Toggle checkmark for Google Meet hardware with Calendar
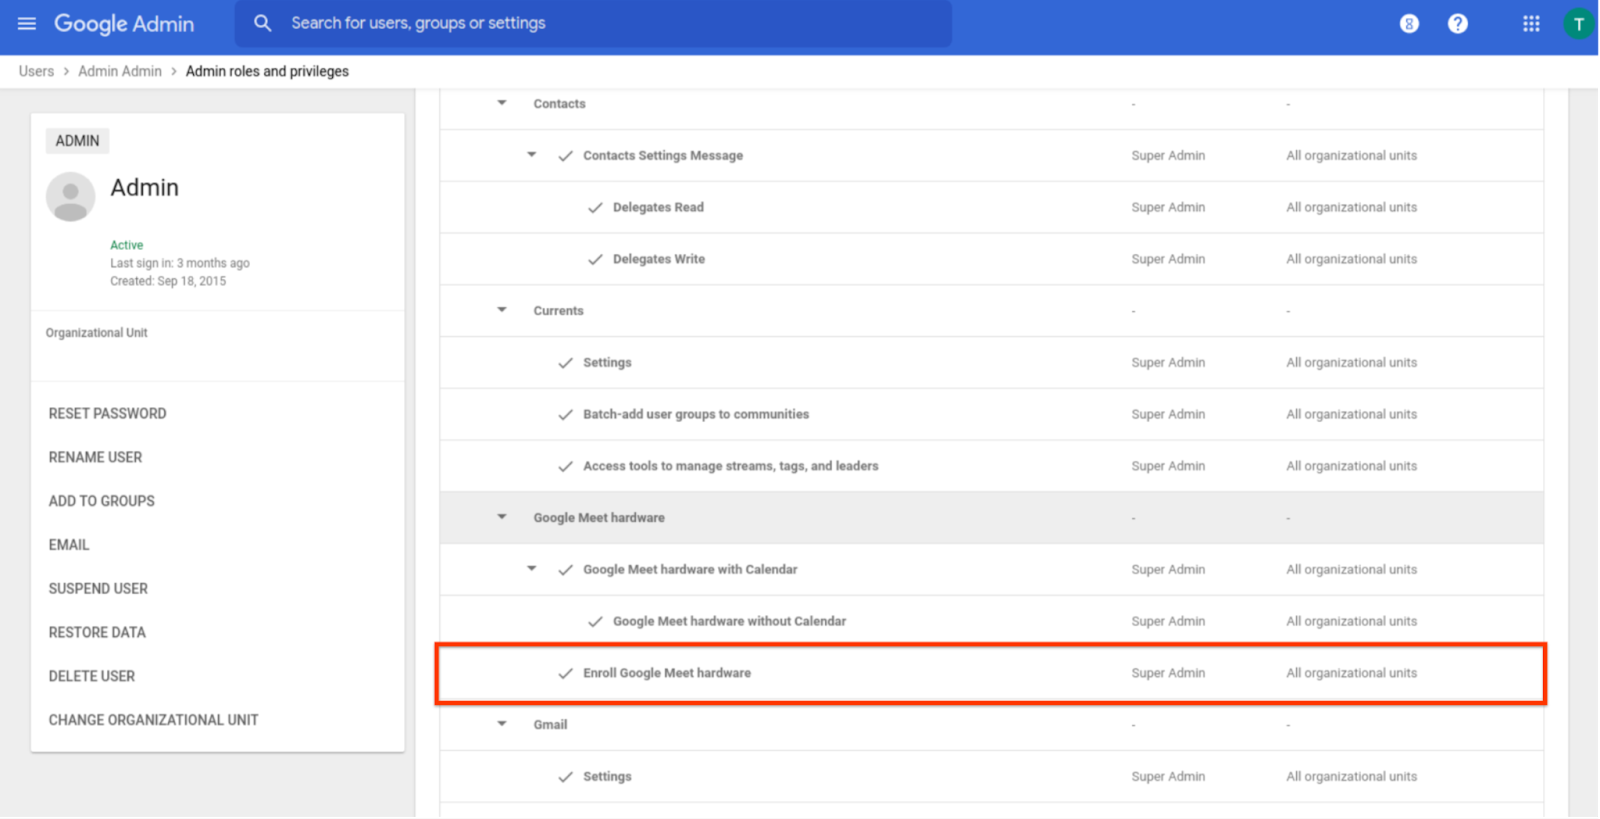 566,570
